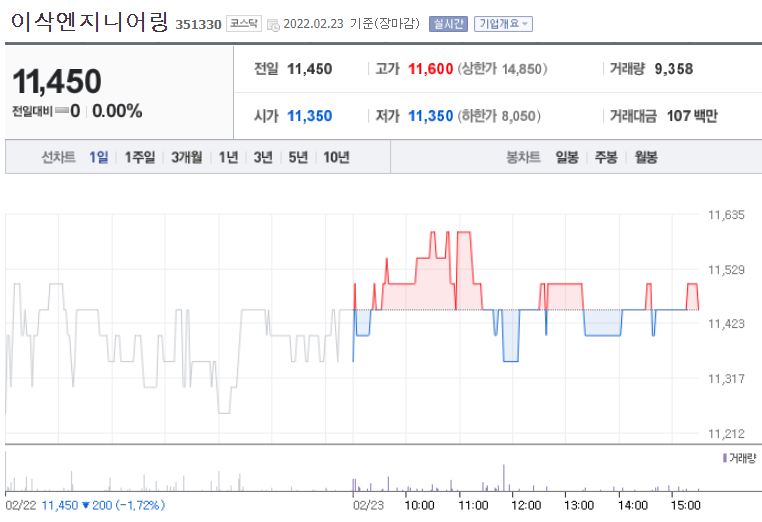
Task: Click the 실시간 real-time button
Action: click(x=448, y=24)
